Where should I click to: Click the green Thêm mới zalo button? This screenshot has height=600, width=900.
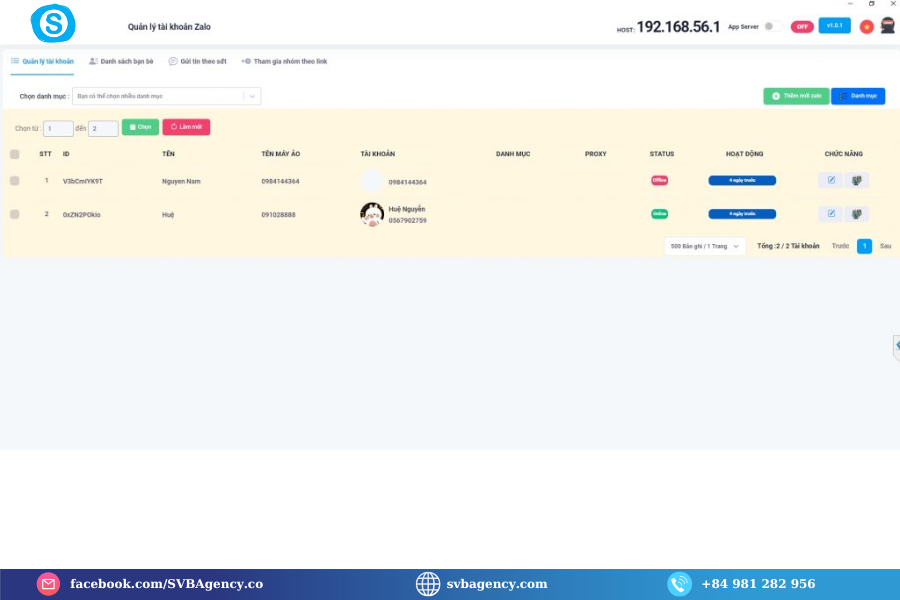(x=796, y=96)
